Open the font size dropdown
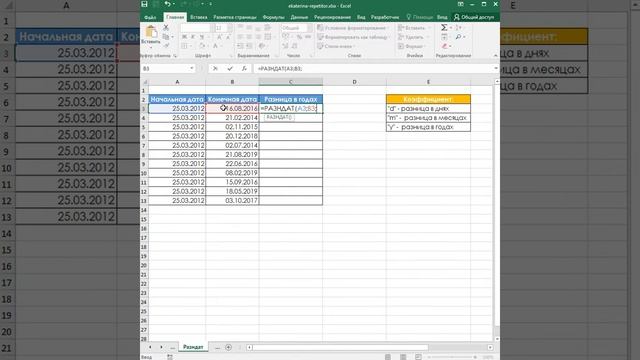 click(230, 28)
